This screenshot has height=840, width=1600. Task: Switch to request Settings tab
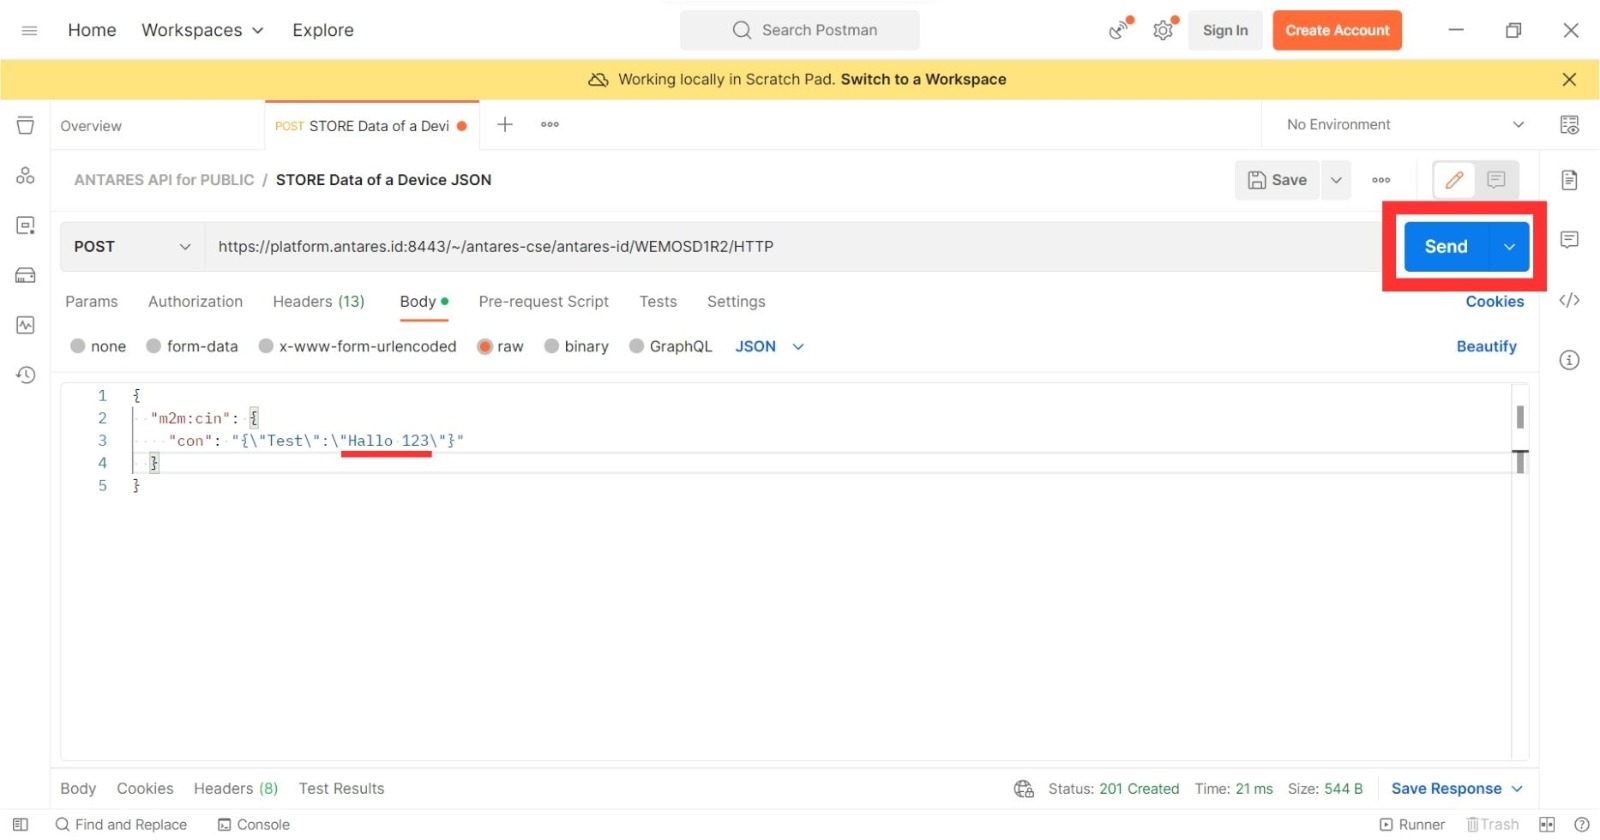click(736, 302)
